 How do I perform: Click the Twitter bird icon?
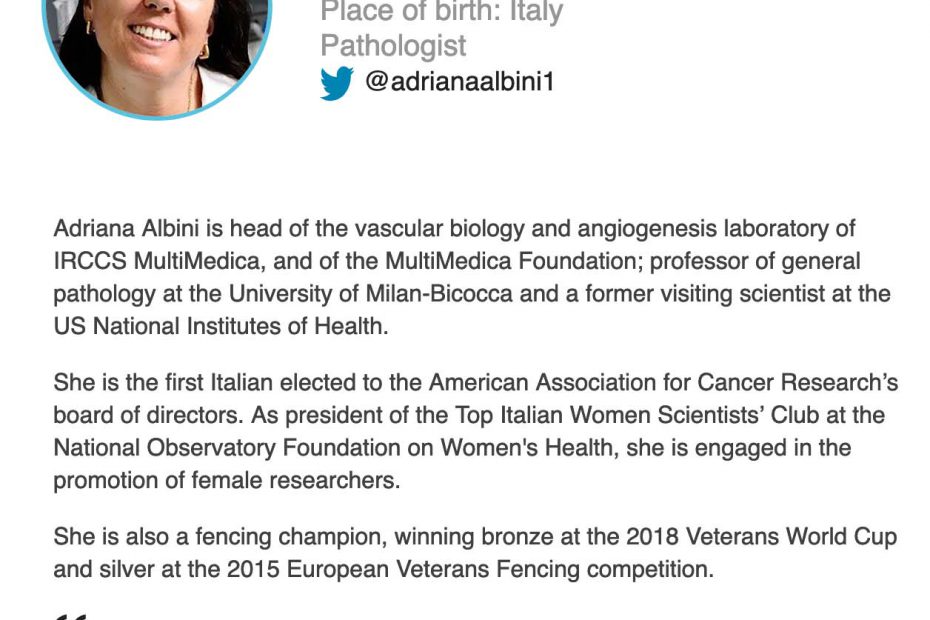point(336,83)
